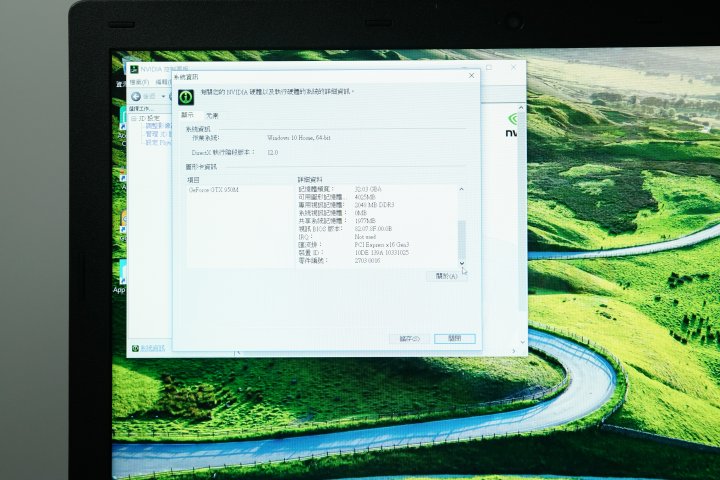Click the DirectX version value 12.0
The width and height of the screenshot is (720, 480).
pos(272,152)
